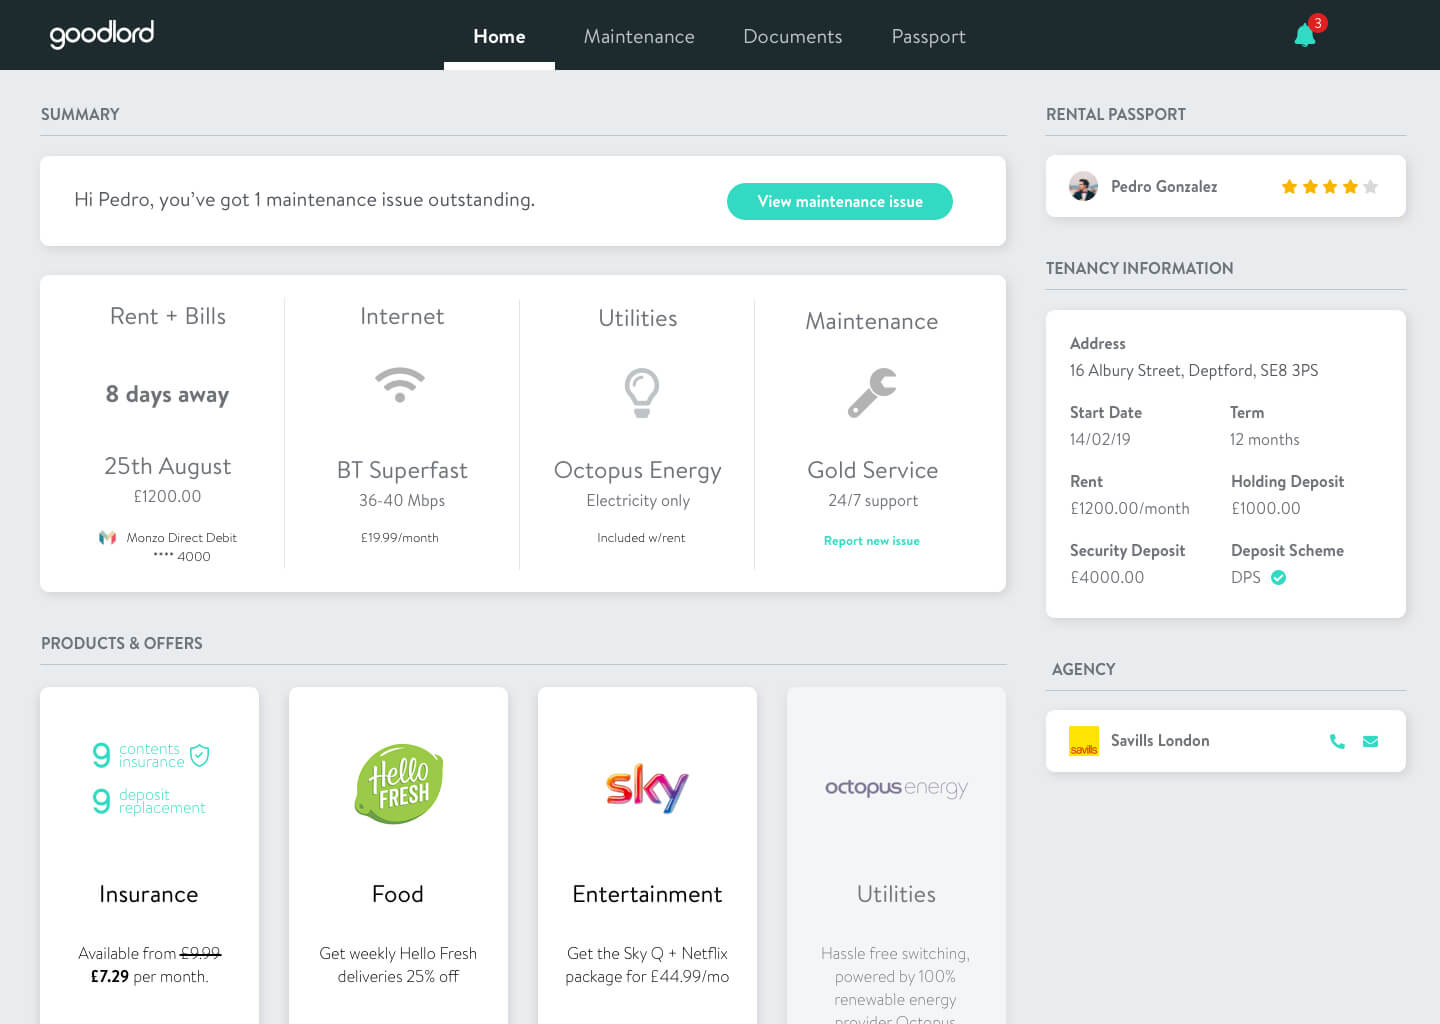Click the start date 14/02/19
This screenshot has width=1440, height=1024.
[1100, 440]
